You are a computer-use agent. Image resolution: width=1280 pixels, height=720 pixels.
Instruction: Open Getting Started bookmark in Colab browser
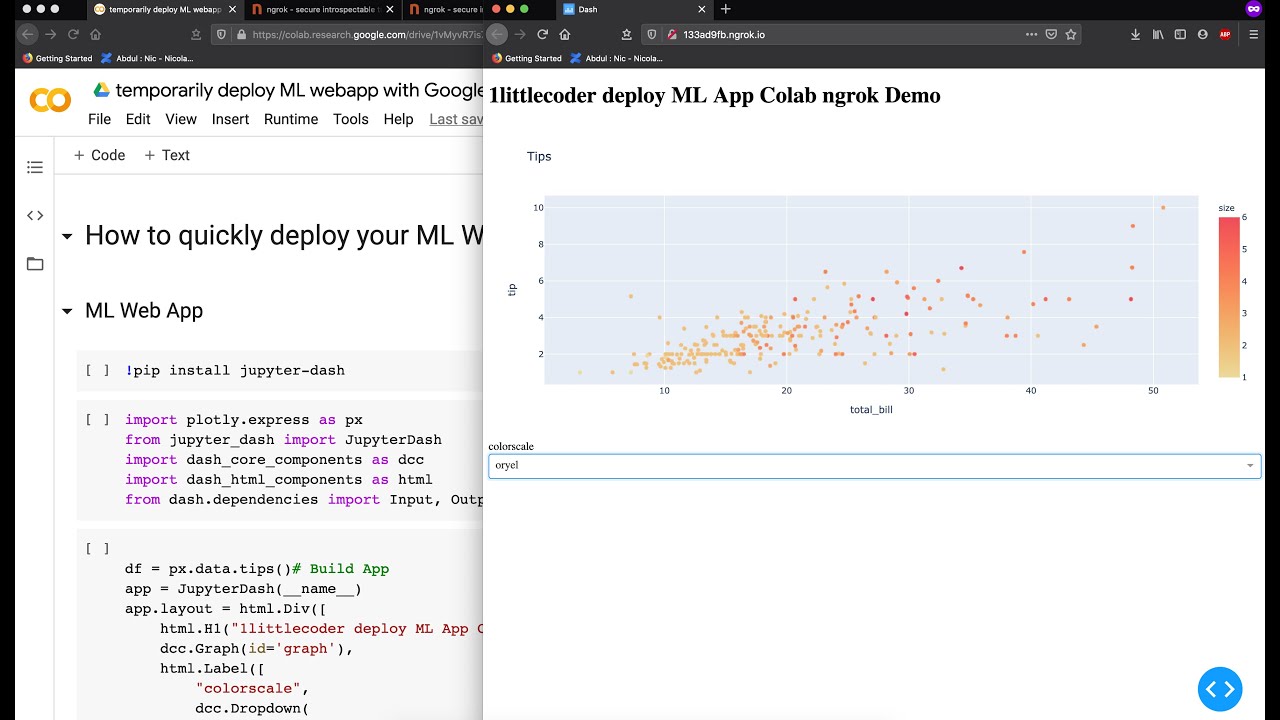pyautogui.click(x=57, y=58)
